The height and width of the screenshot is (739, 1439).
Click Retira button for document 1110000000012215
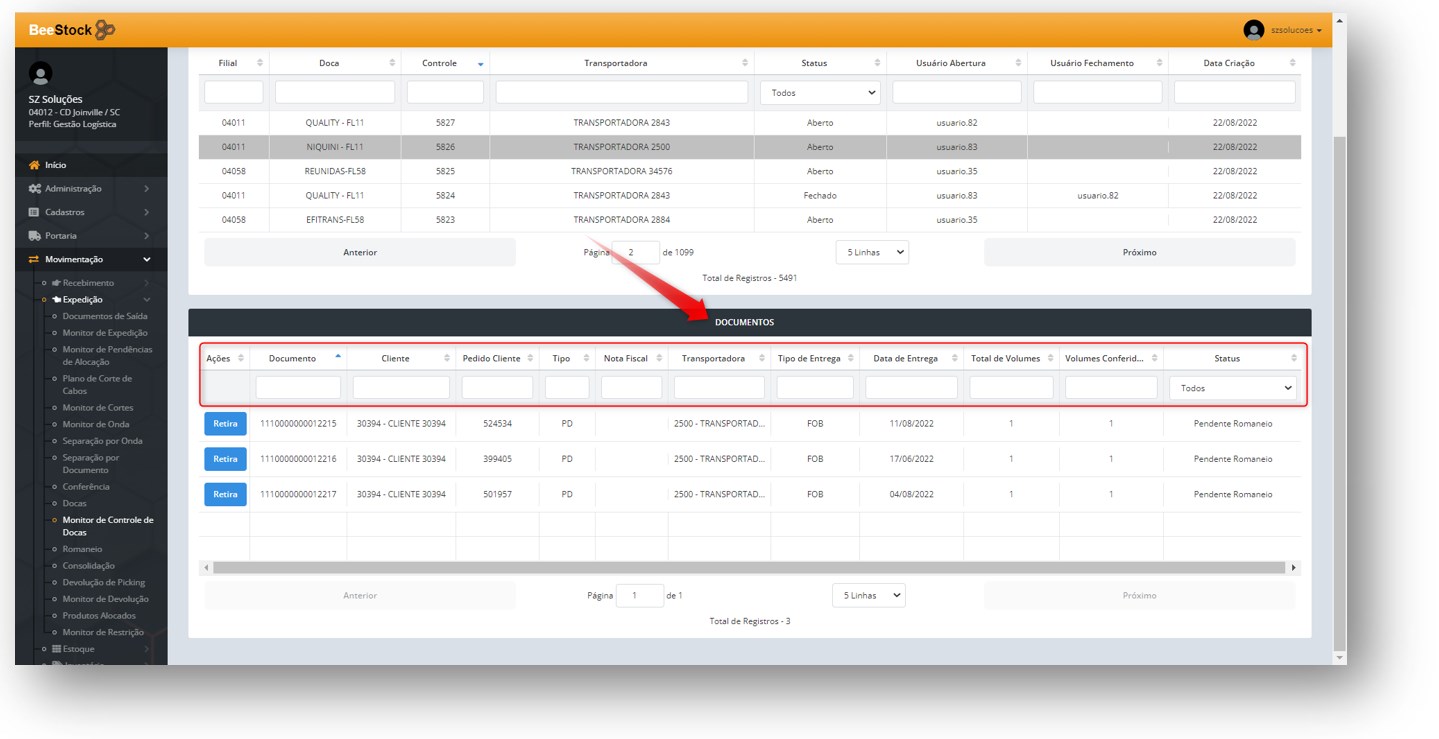click(225, 424)
